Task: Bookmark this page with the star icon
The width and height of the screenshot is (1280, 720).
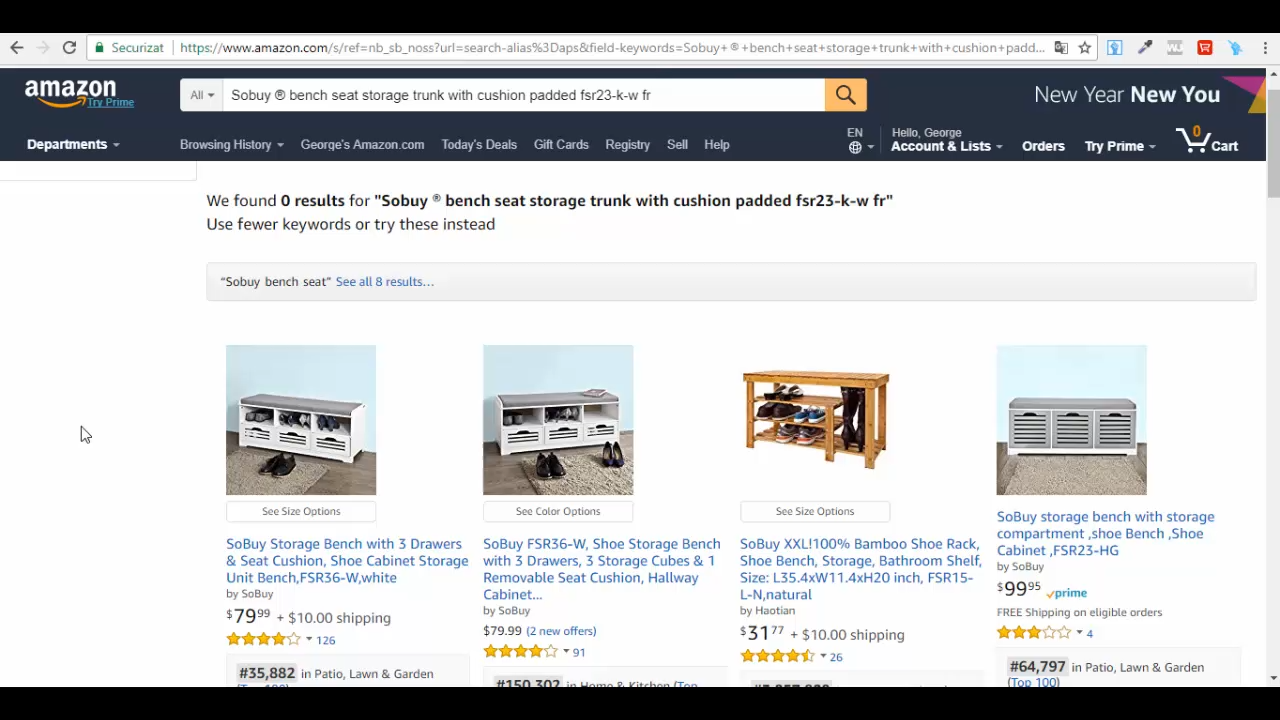Action: [1084, 47]
